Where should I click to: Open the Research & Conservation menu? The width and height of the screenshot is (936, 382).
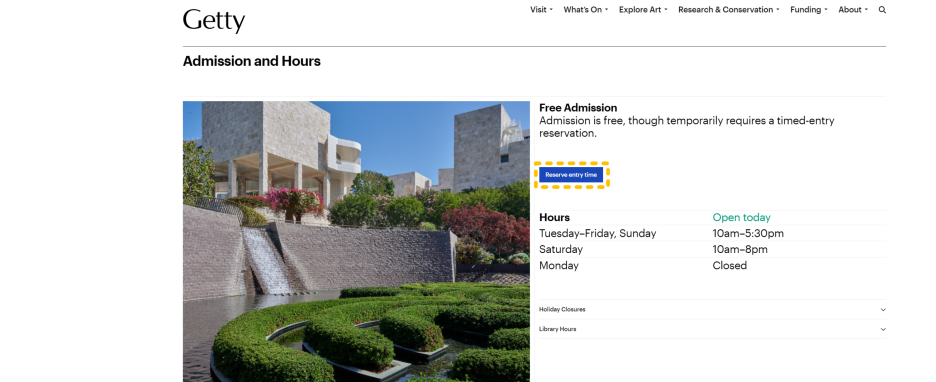coord(729,10)
